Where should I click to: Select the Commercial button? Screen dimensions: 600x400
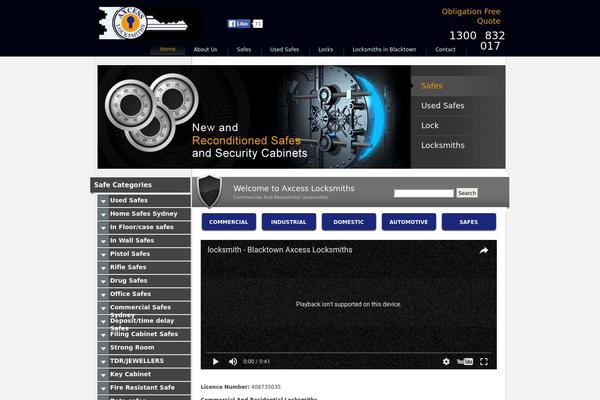(229, 222)
